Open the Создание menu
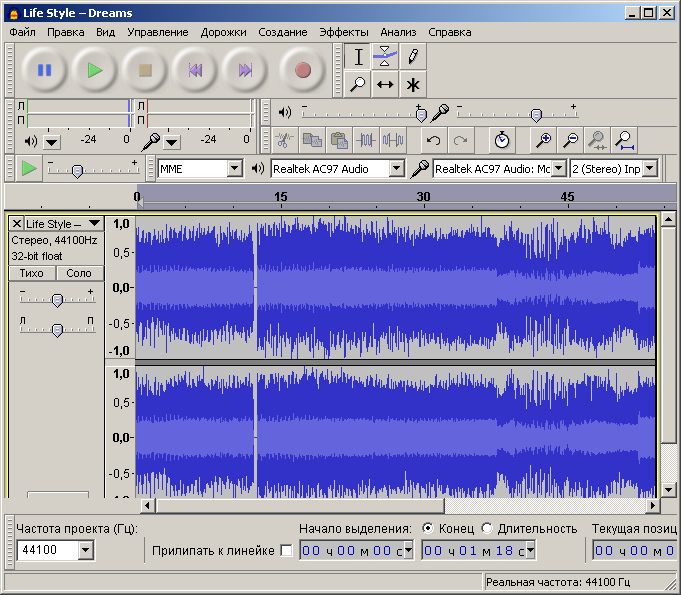The width and height of the screenshot is (681, 595). click(283, 32)
